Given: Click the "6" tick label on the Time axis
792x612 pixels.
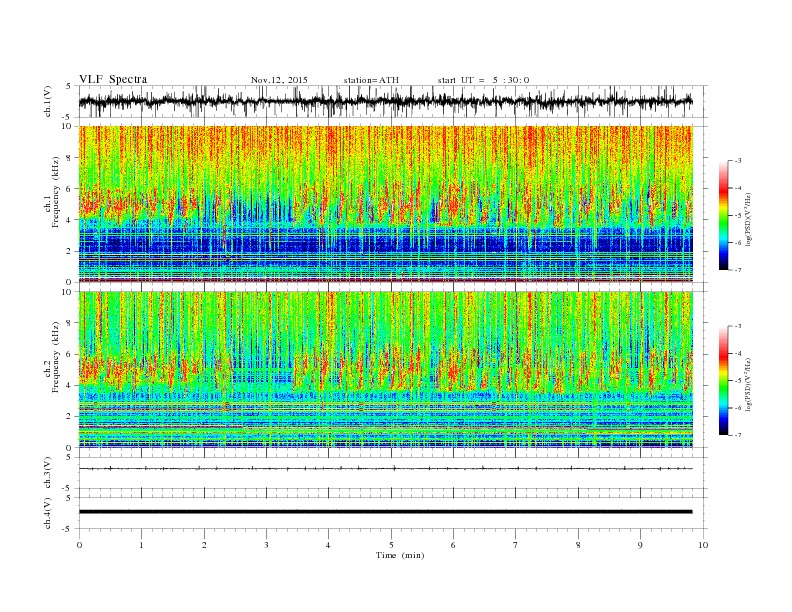Looking at the screenshot, I should (x=453, y=545).
